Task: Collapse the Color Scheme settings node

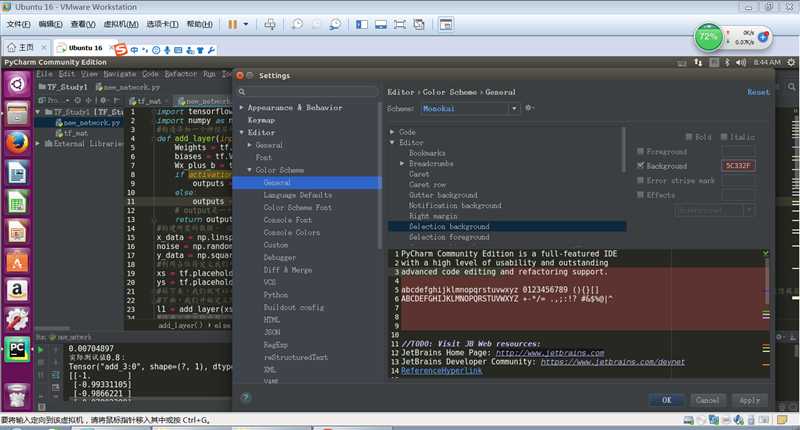Action: tap(250, 170)
